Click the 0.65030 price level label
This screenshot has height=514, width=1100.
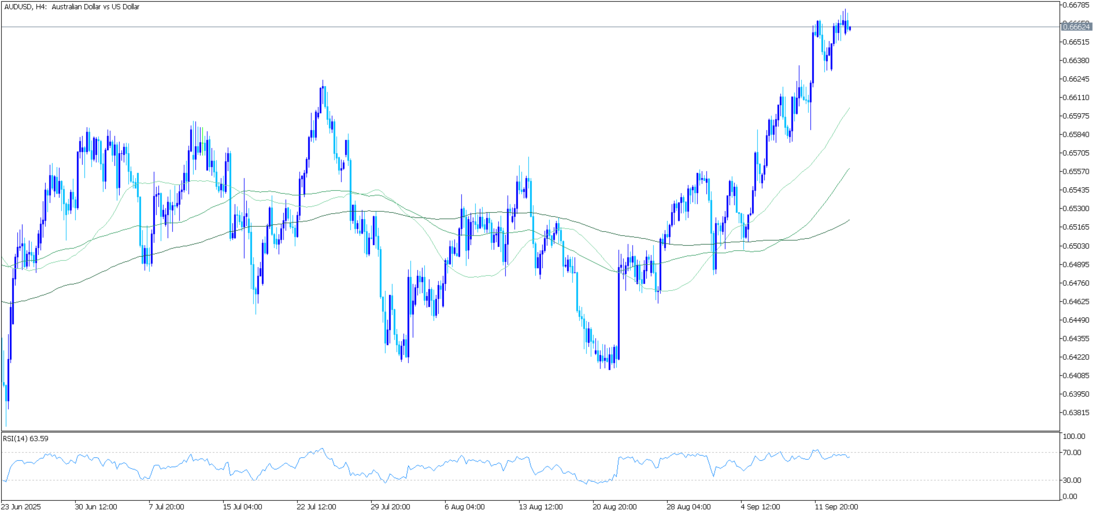(x=1076, y=246)
